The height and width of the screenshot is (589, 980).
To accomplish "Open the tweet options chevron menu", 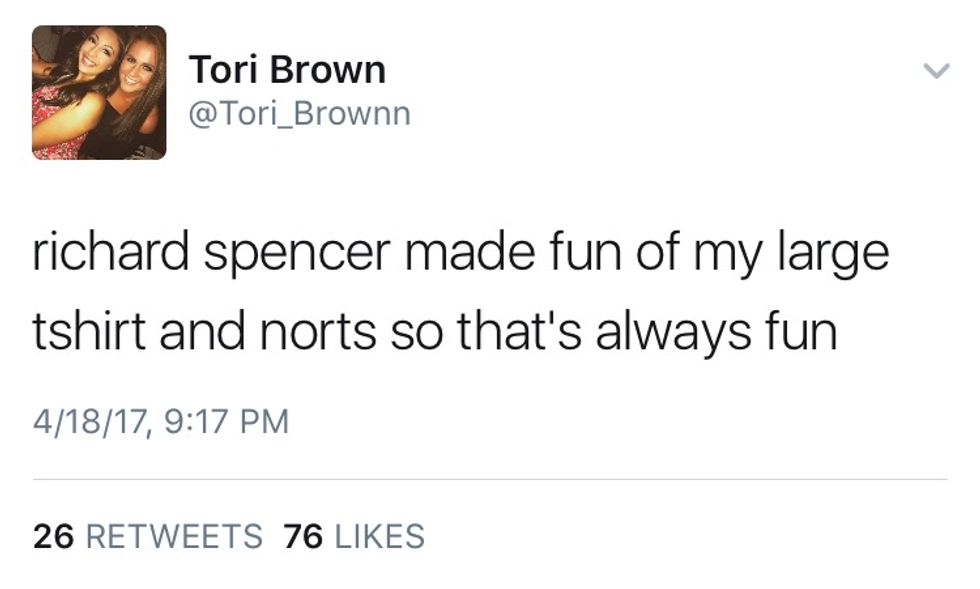I will tap(936, 70).
